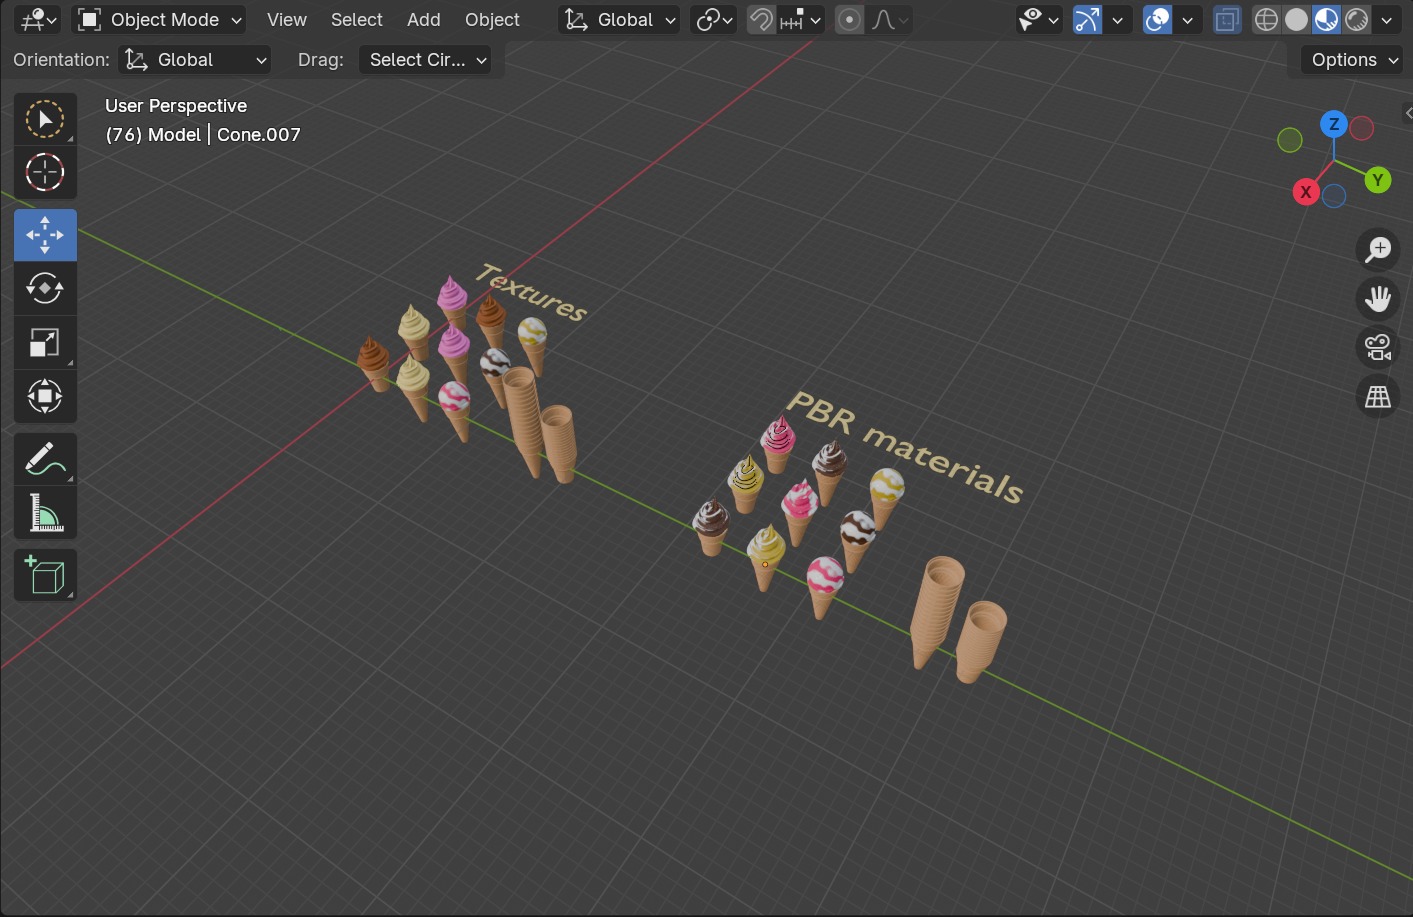The width and height of the screenshot is (1413, 917).
Task: Toggle snapping magnet icon
Action: tap(761, 20)
